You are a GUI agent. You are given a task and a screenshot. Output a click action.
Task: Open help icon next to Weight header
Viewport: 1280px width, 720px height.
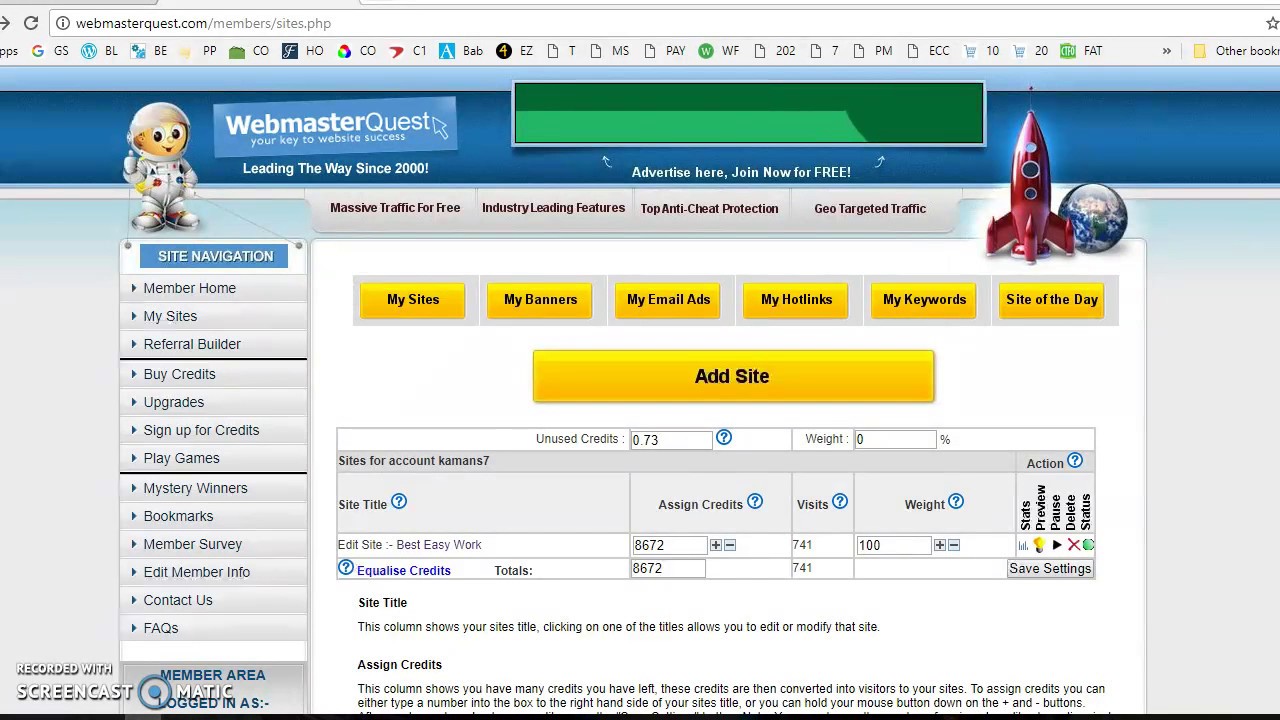coord(956,502)
